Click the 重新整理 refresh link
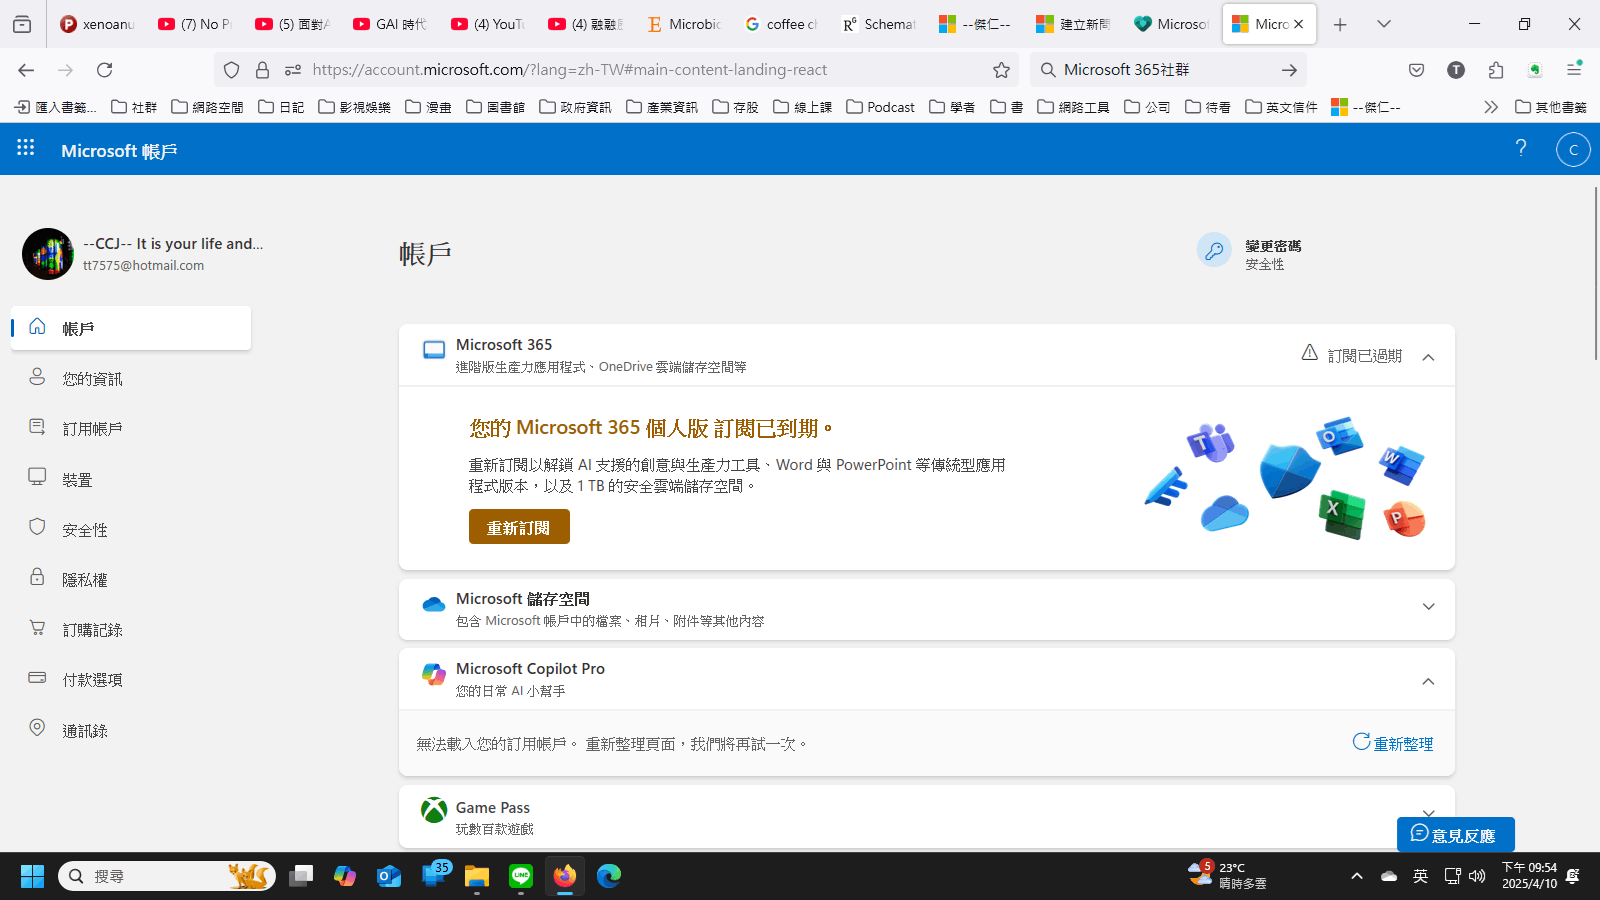Screen dimensions: 1600x900 (x=1393, y=743)
